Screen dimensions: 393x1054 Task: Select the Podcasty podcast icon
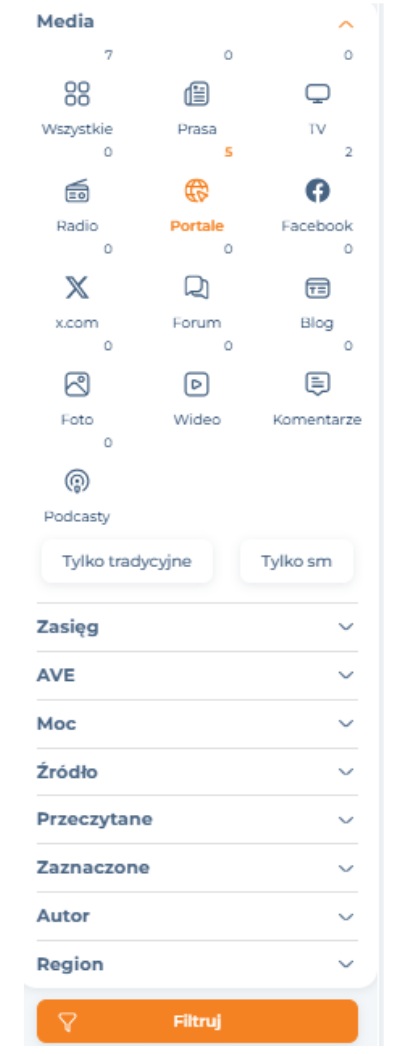[77, 481]
